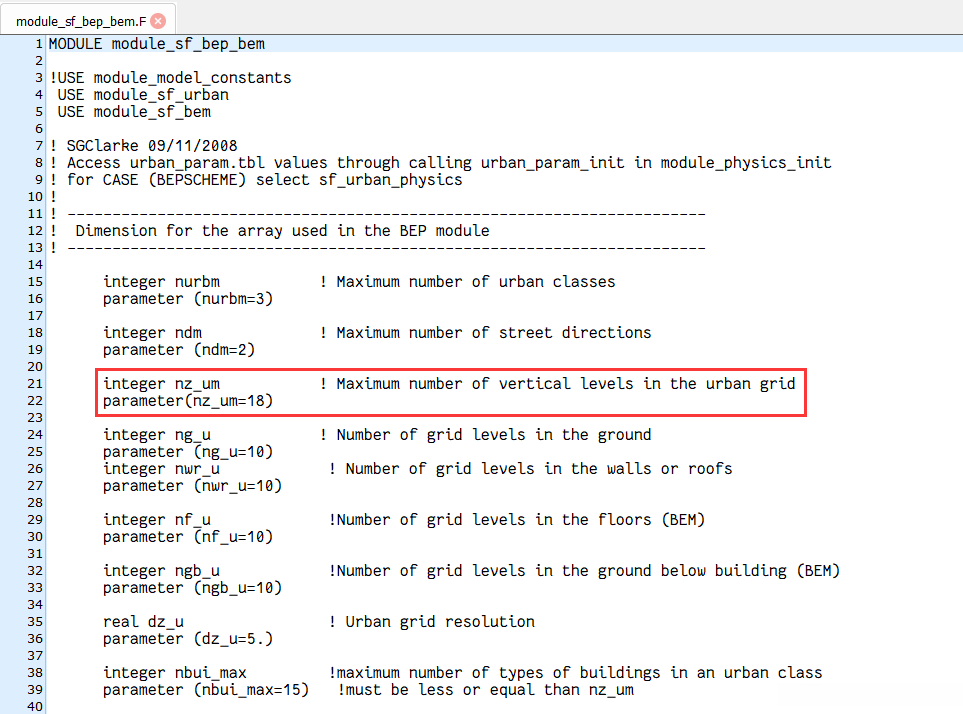
Task: Click line '!USE module_model_constants'
Action: point(170,78)
